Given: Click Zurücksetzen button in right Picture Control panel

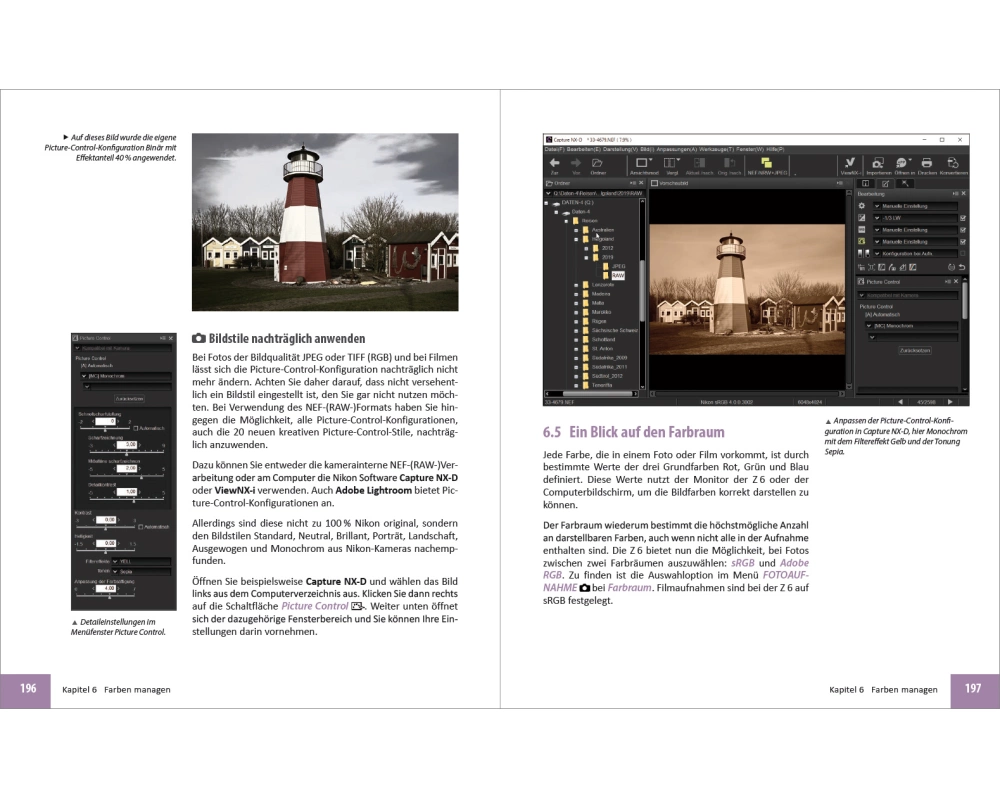Looking at the screenshot, I should (x=914, y=351).
